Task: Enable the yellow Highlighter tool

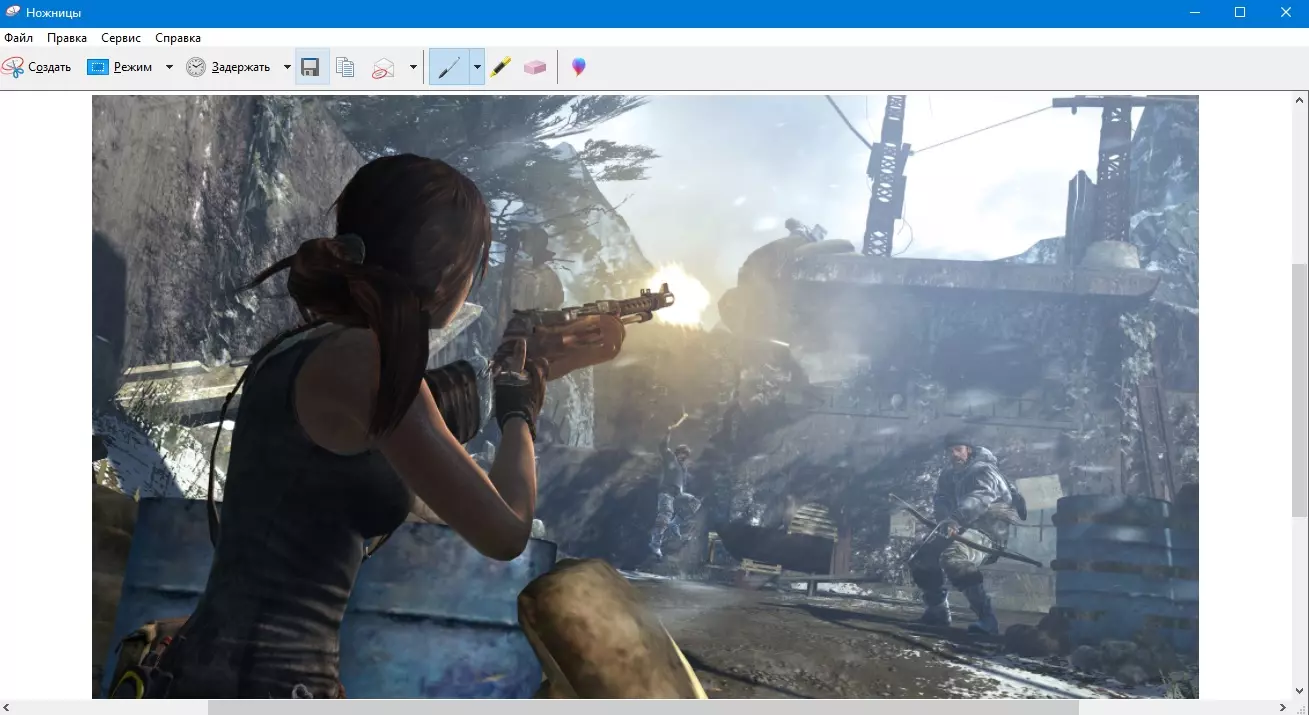Action: [x=501, y=67]
